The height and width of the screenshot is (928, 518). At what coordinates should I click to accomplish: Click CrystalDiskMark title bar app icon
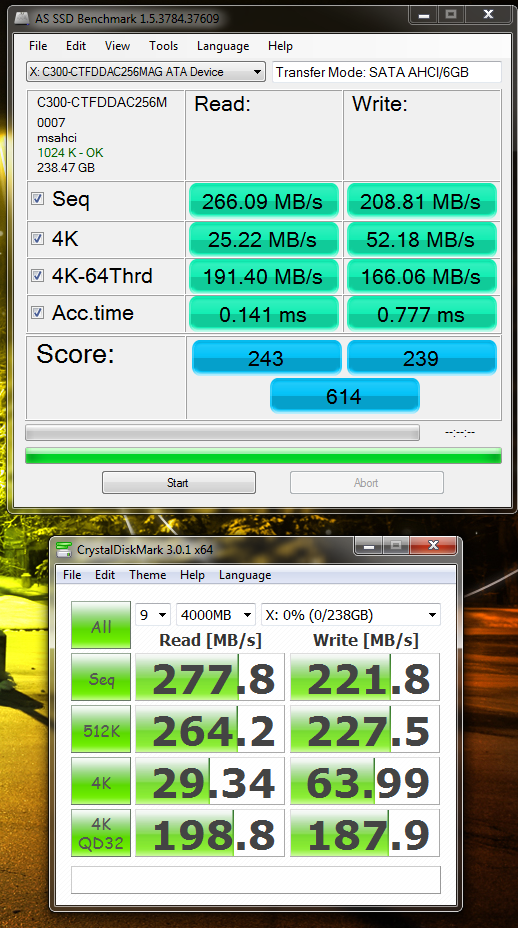point(63,549)
